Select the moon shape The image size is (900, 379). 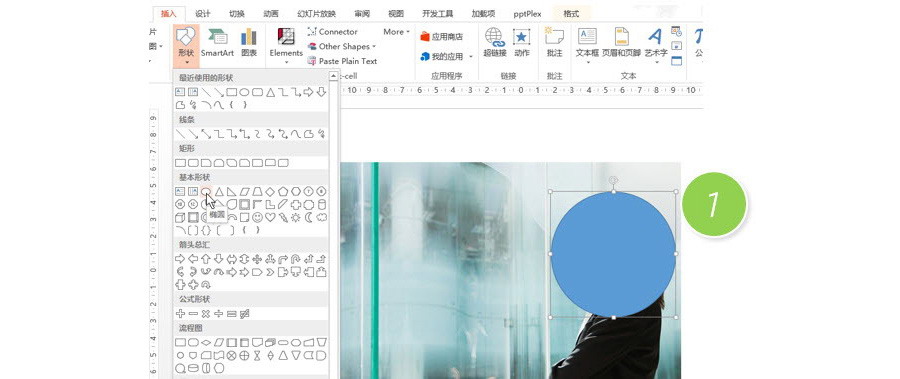(308, 217)
